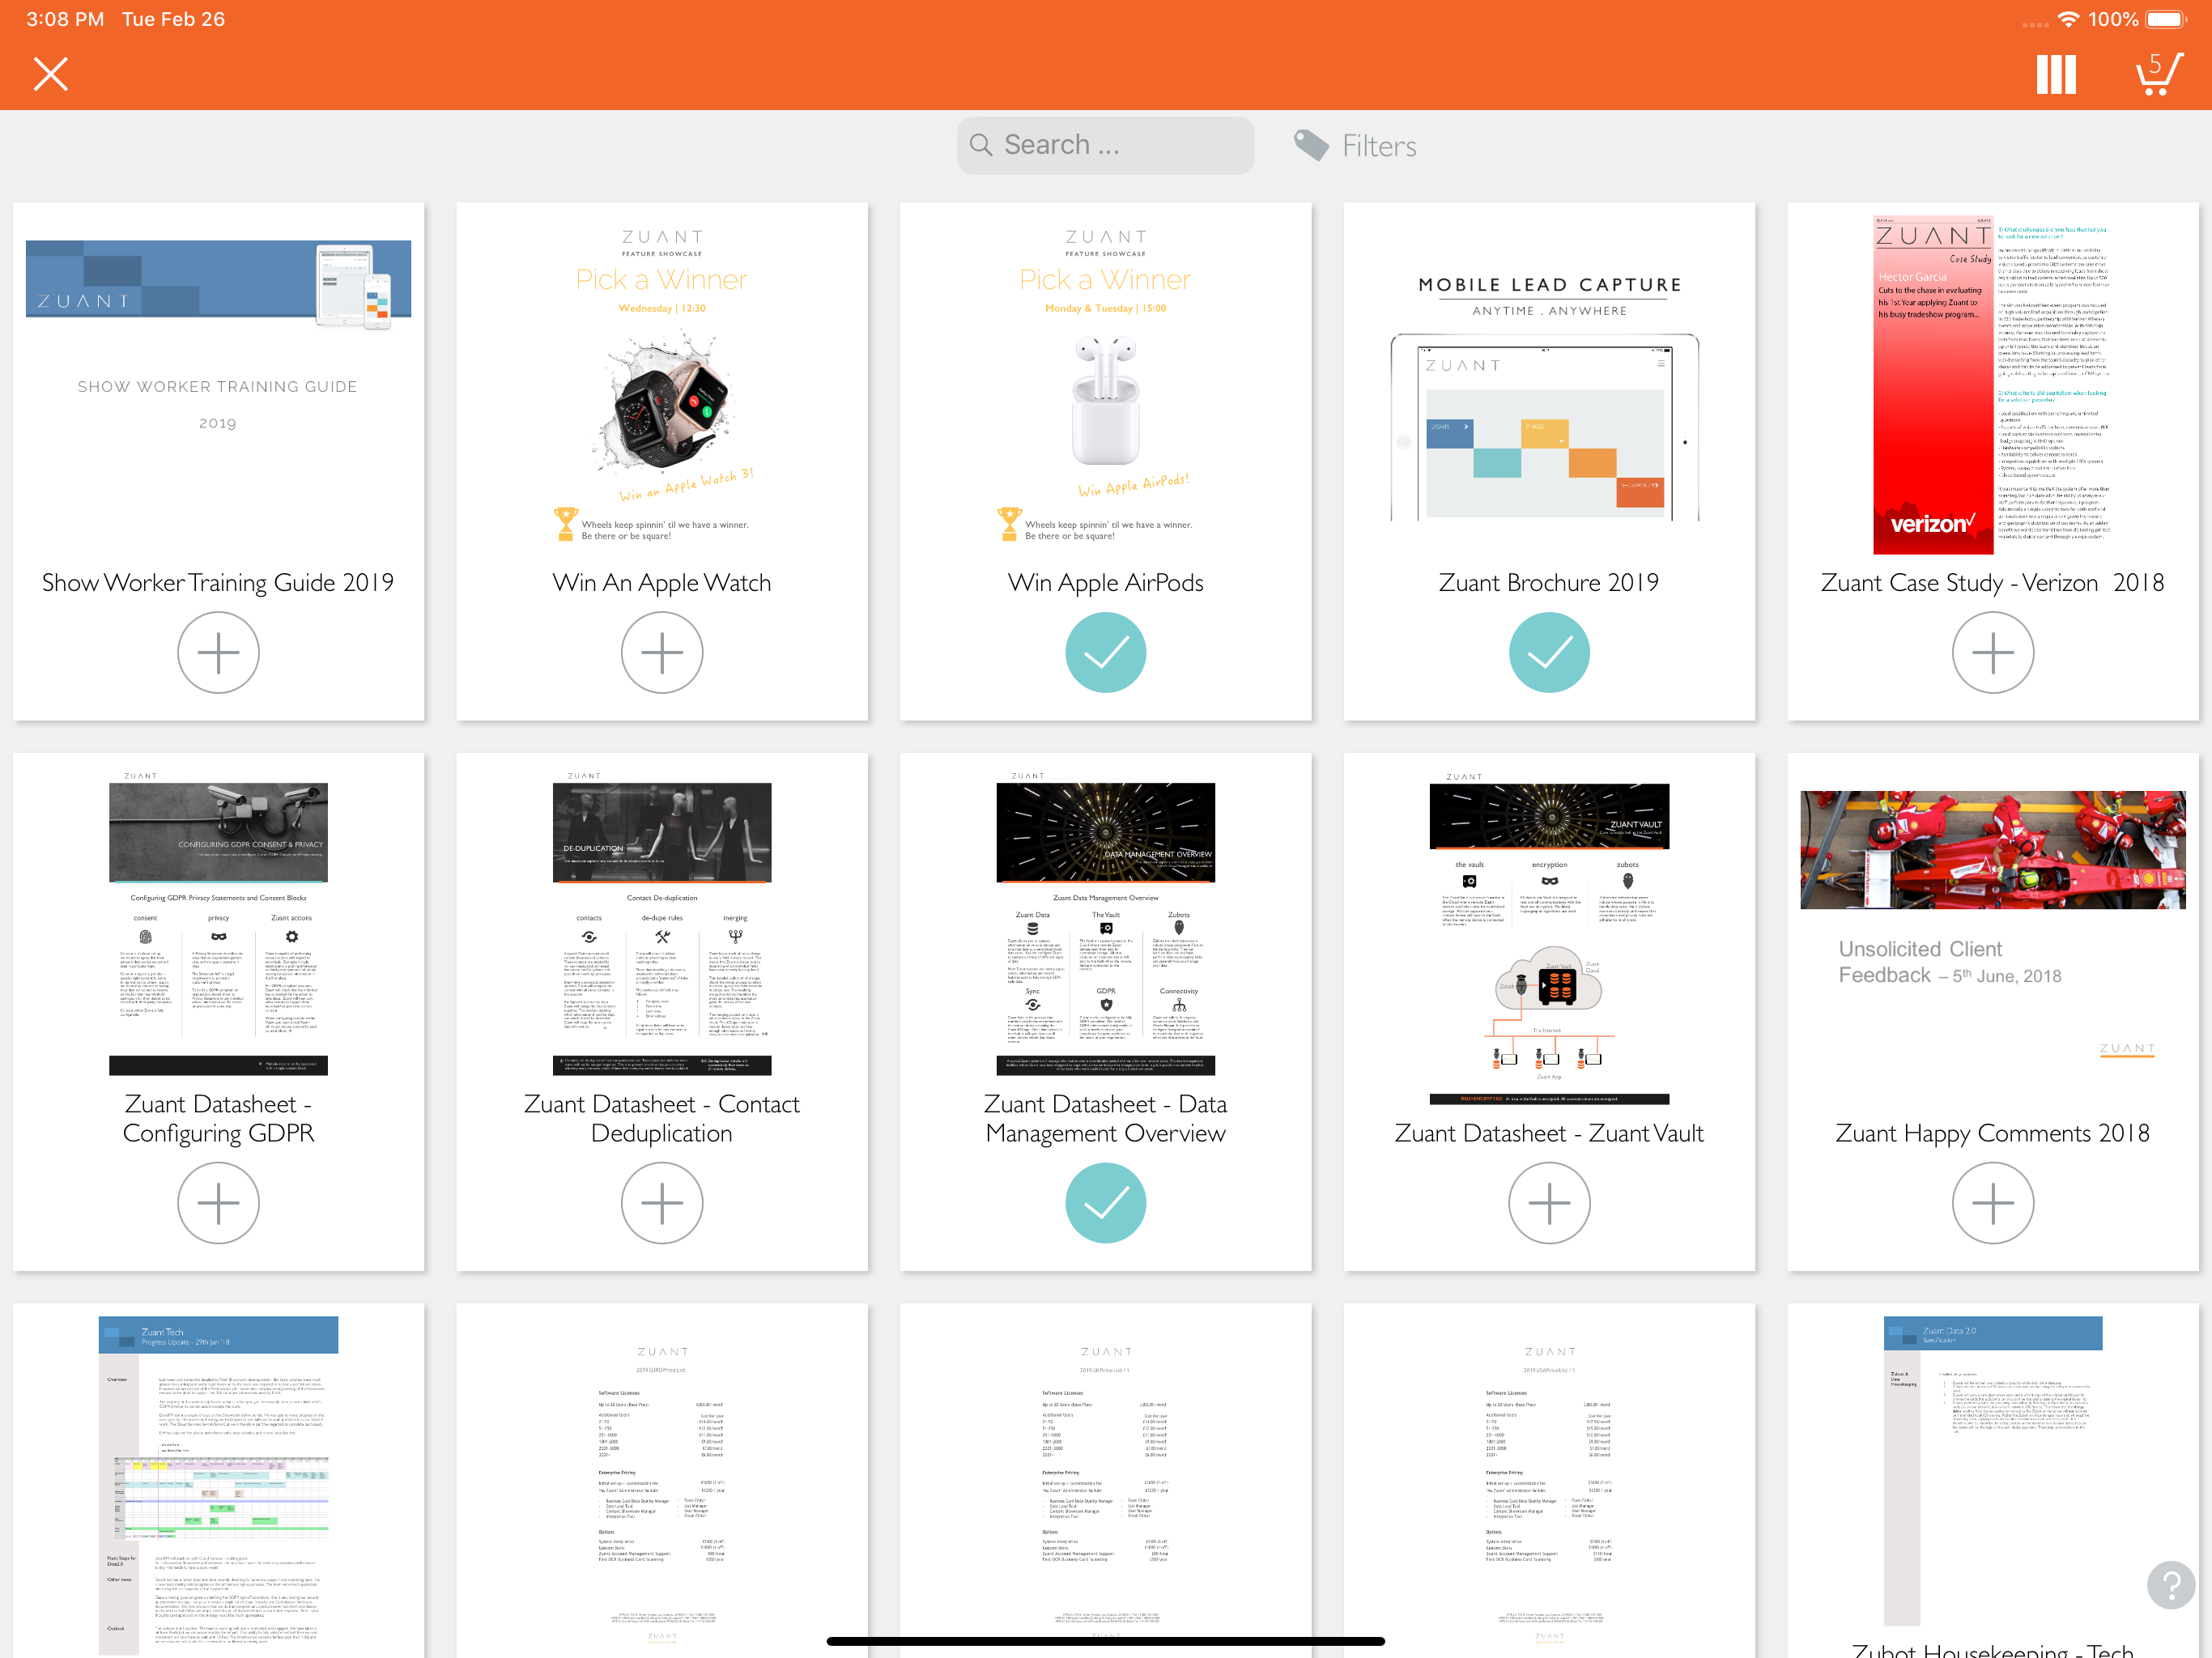This screenshot has height=1658, width=2212.
Task: Add Zuant Datasheet - Zuant Vault
Action: pyautogui.click(x=1549, y=1203)
